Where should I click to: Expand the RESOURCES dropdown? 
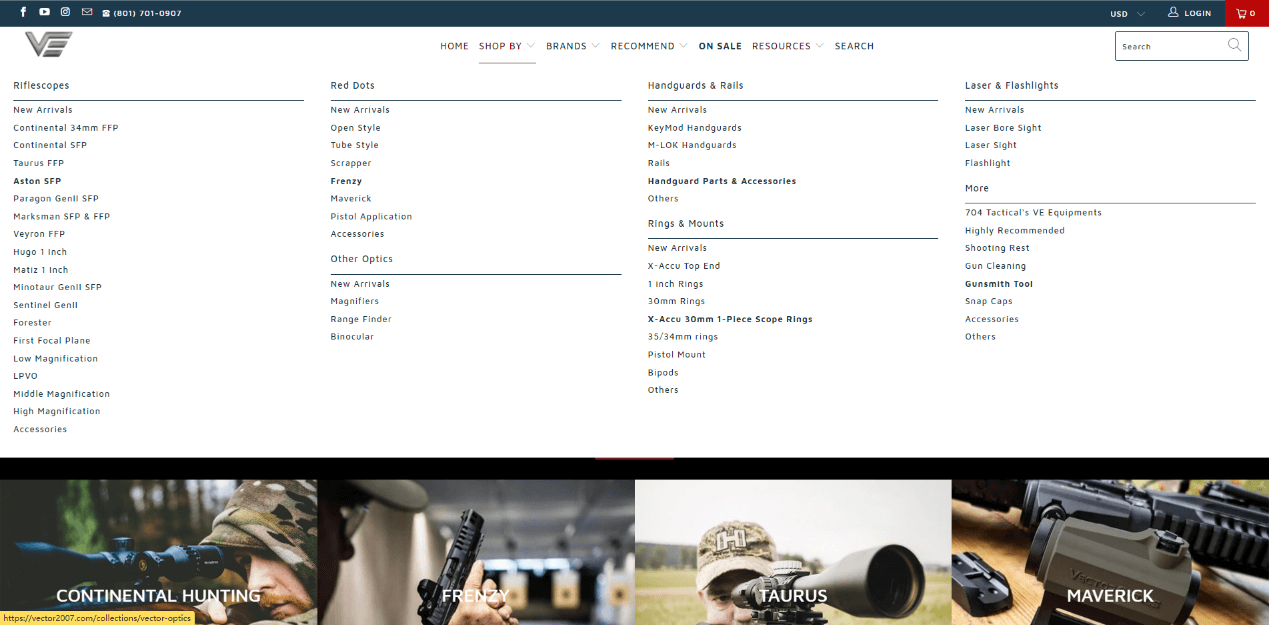(788, 46)
